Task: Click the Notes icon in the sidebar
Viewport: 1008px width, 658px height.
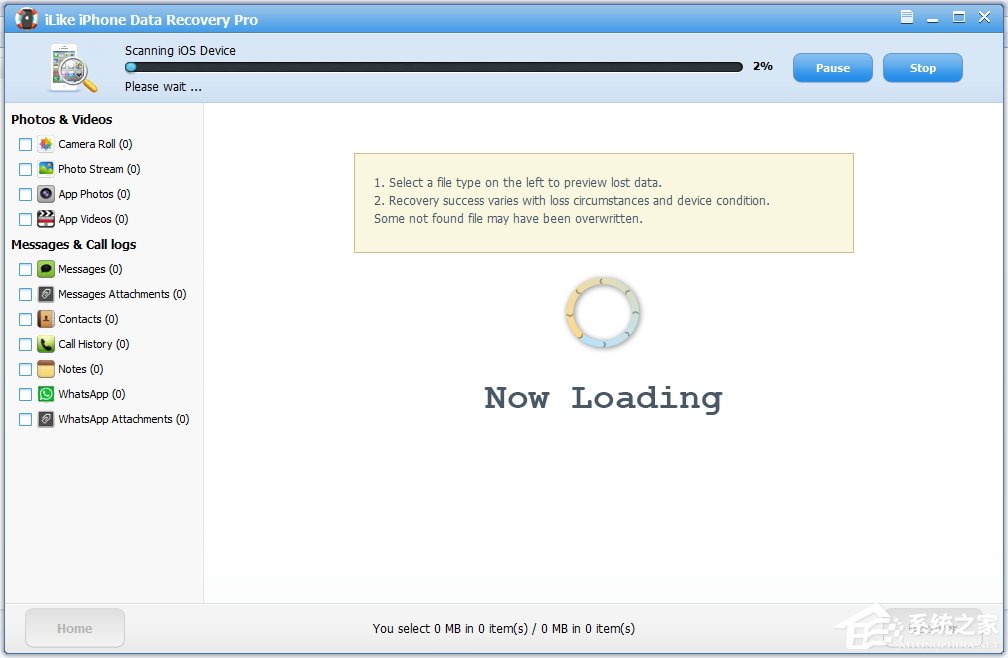Action: (x=44, y=369)
